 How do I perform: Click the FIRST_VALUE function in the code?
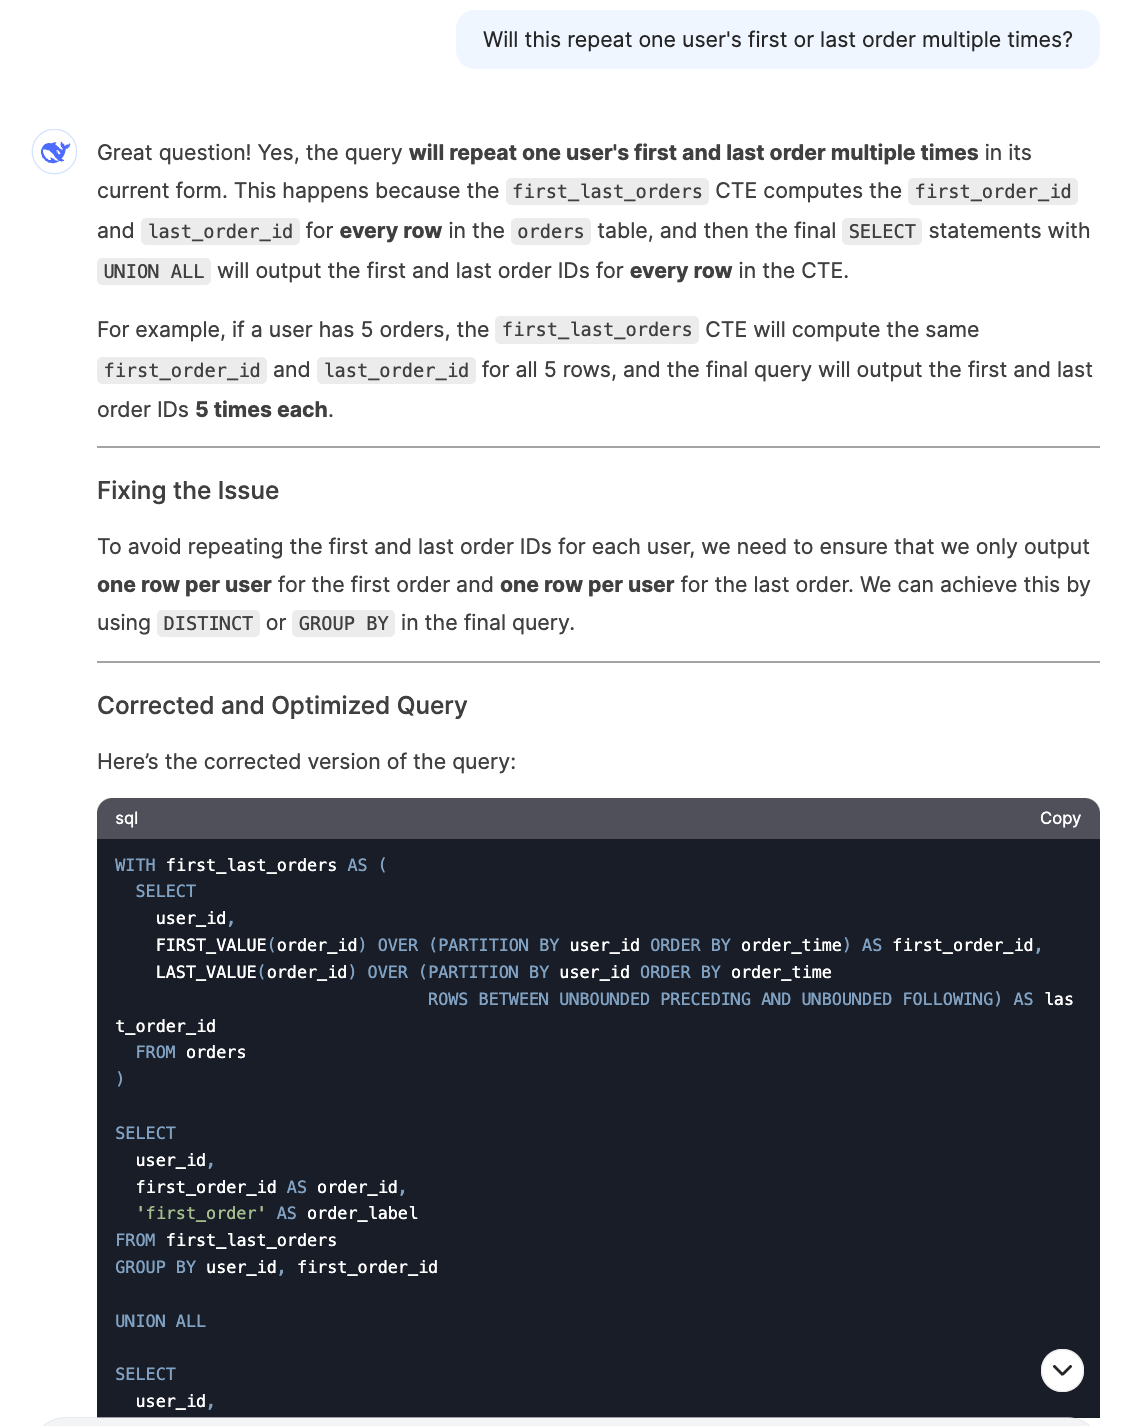[x=211, y=945]
